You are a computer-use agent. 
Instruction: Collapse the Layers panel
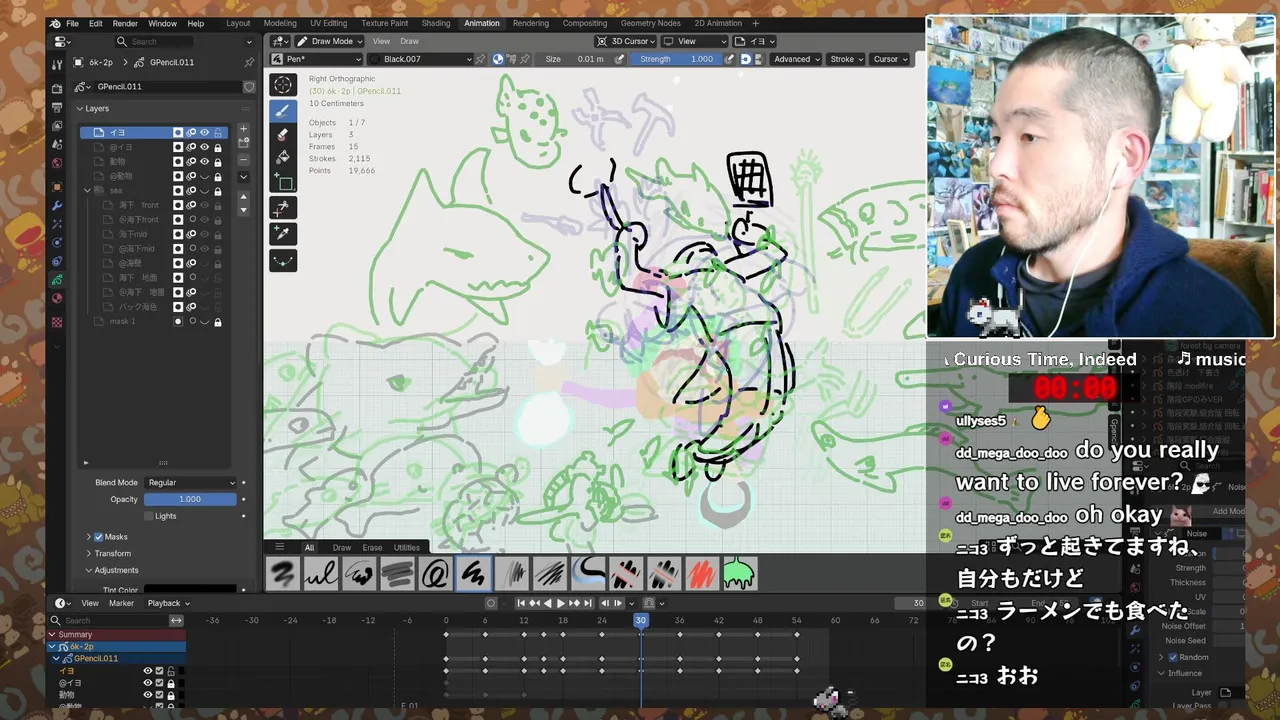click(x=80, y=108)
